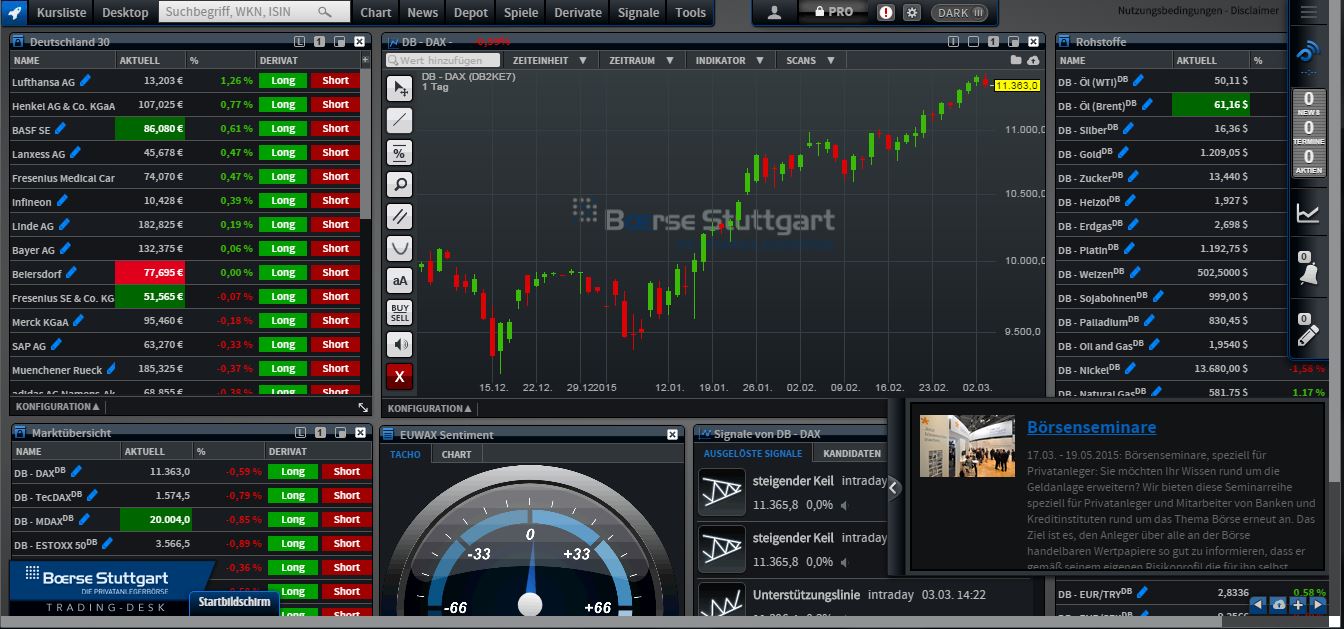This screenshot has height=629, width=1344.
Task: Click the edit pencil beside BASF SE
Action: (x=61, y=128)
